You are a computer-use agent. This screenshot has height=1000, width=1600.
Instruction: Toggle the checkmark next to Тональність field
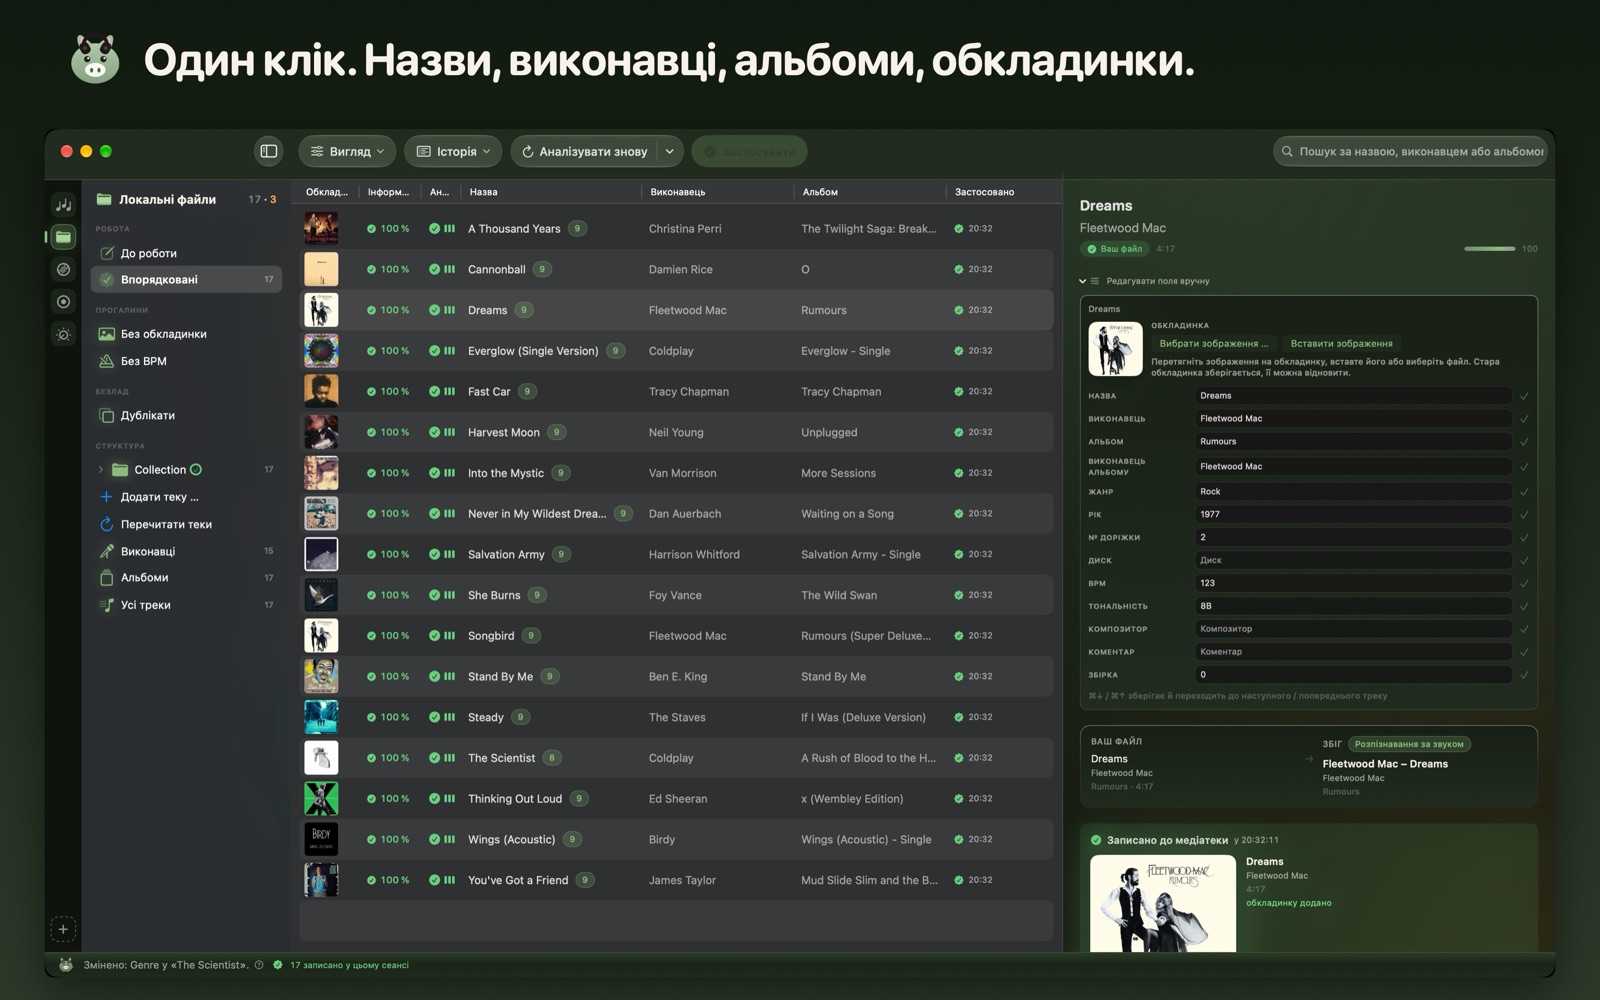pos(1524,606)
